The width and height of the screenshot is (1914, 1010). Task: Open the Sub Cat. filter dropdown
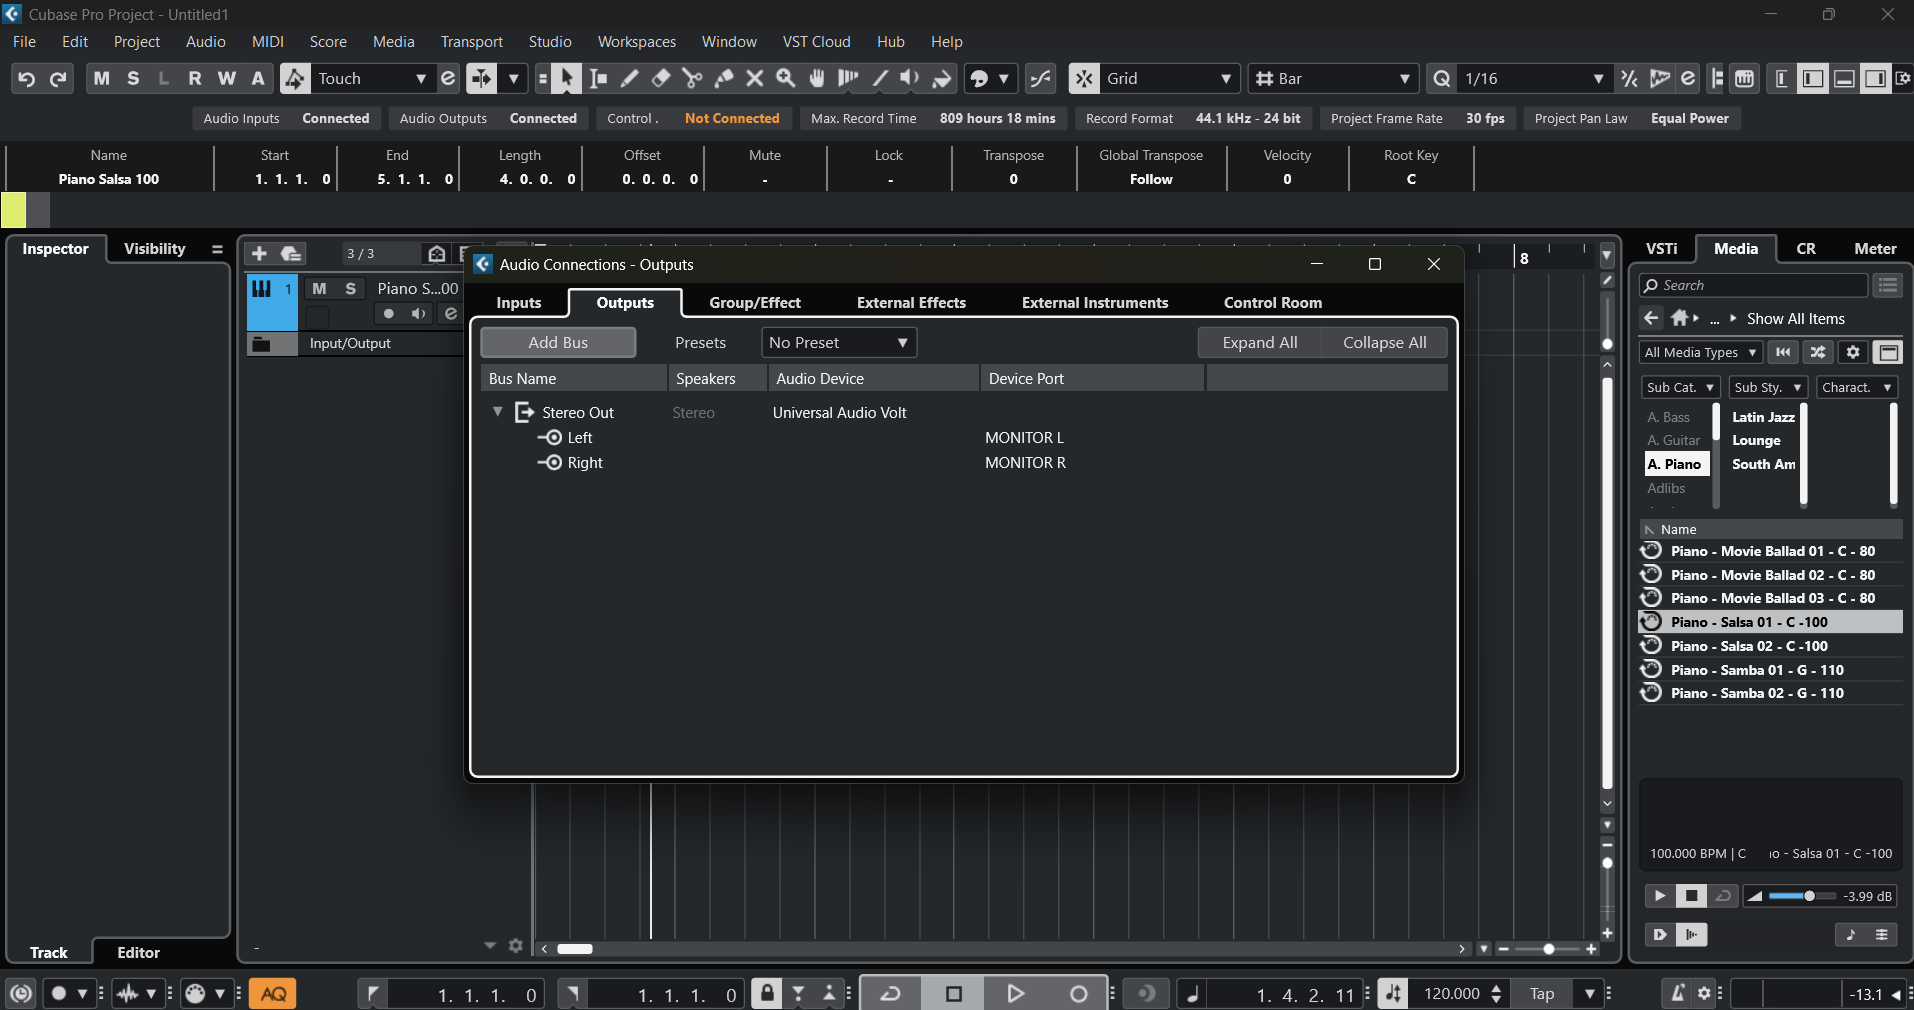[x=1680, y=387]
